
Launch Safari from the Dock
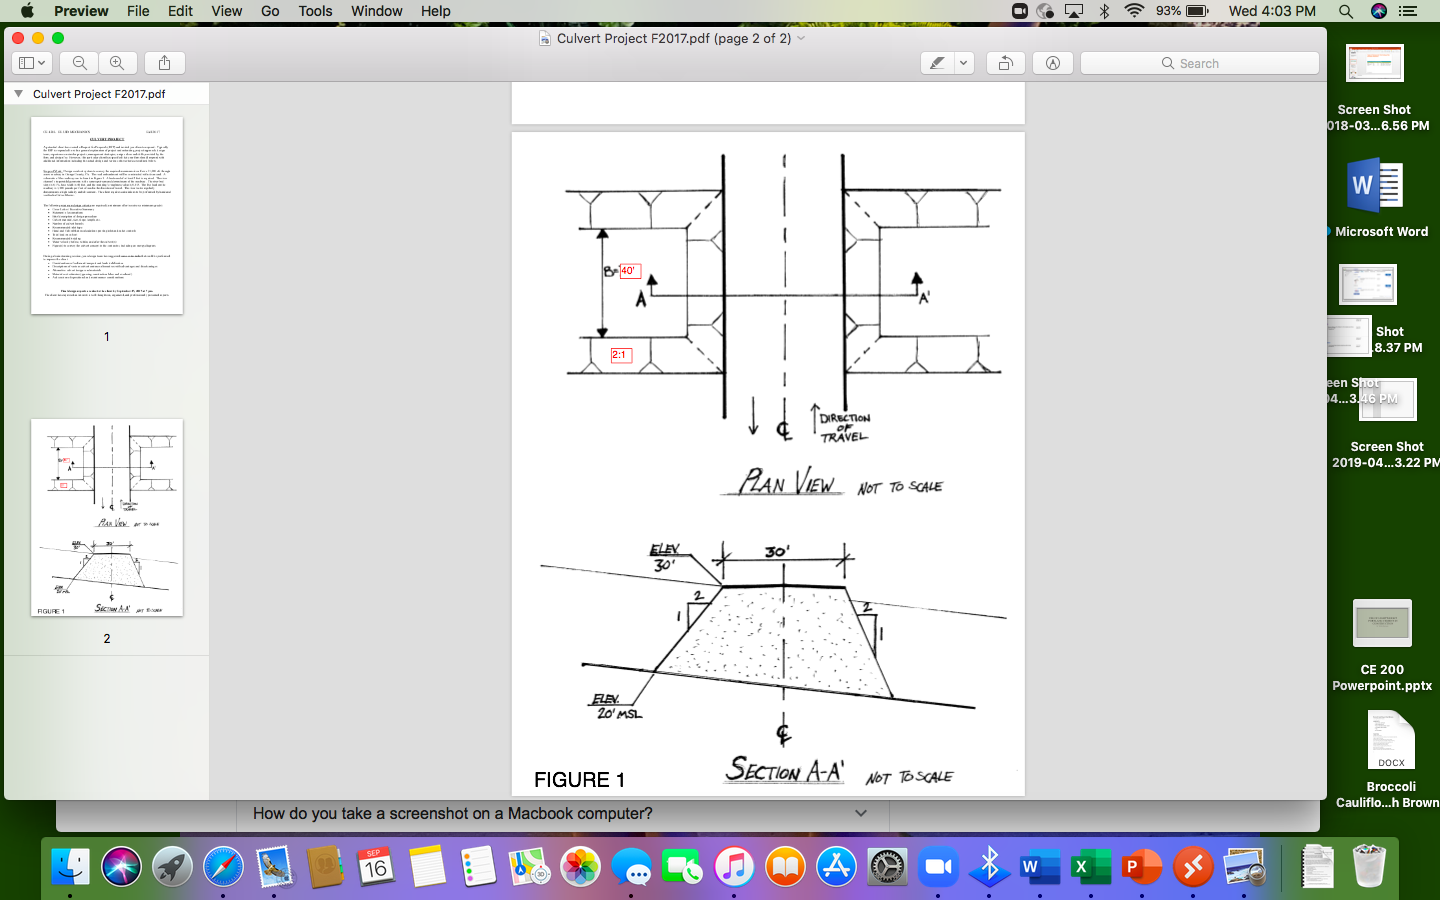223,866
